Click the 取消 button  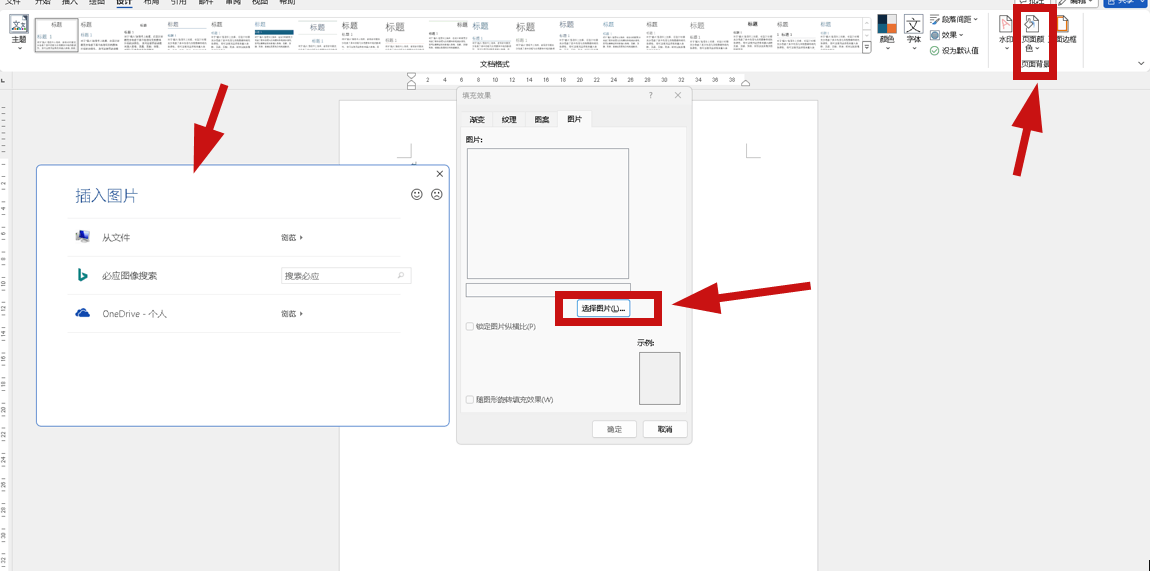coord(665,429)
